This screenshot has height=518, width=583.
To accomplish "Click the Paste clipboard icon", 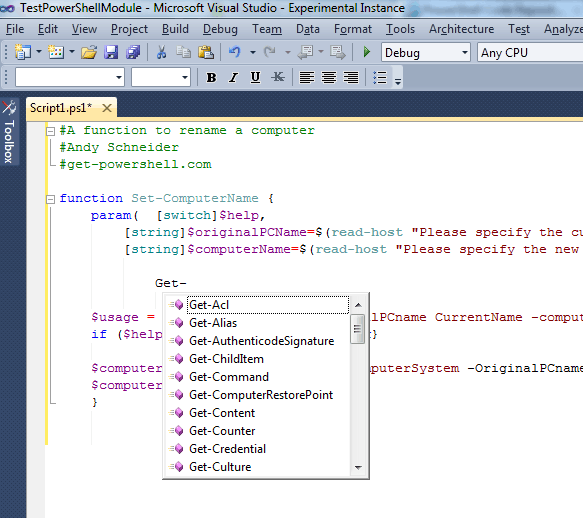I will 206,52.
